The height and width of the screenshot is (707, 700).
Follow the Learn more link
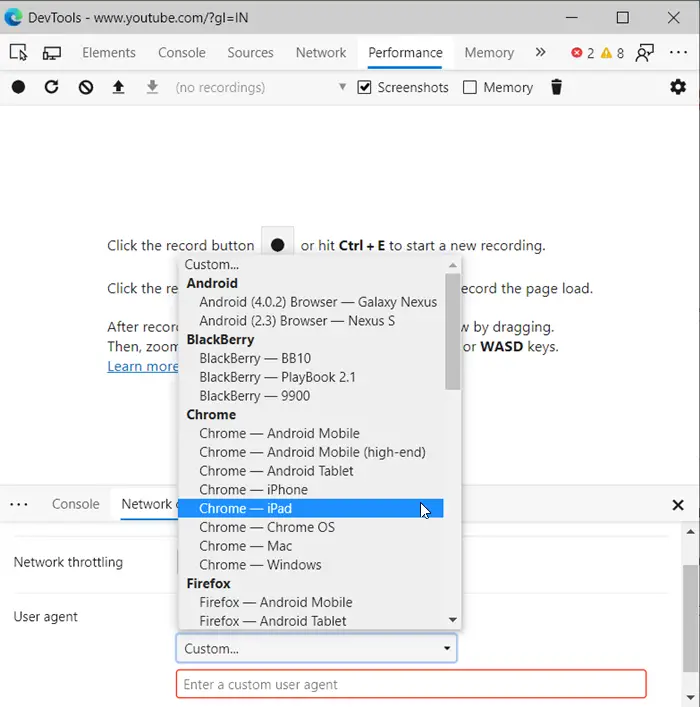[x=143, y=366]
